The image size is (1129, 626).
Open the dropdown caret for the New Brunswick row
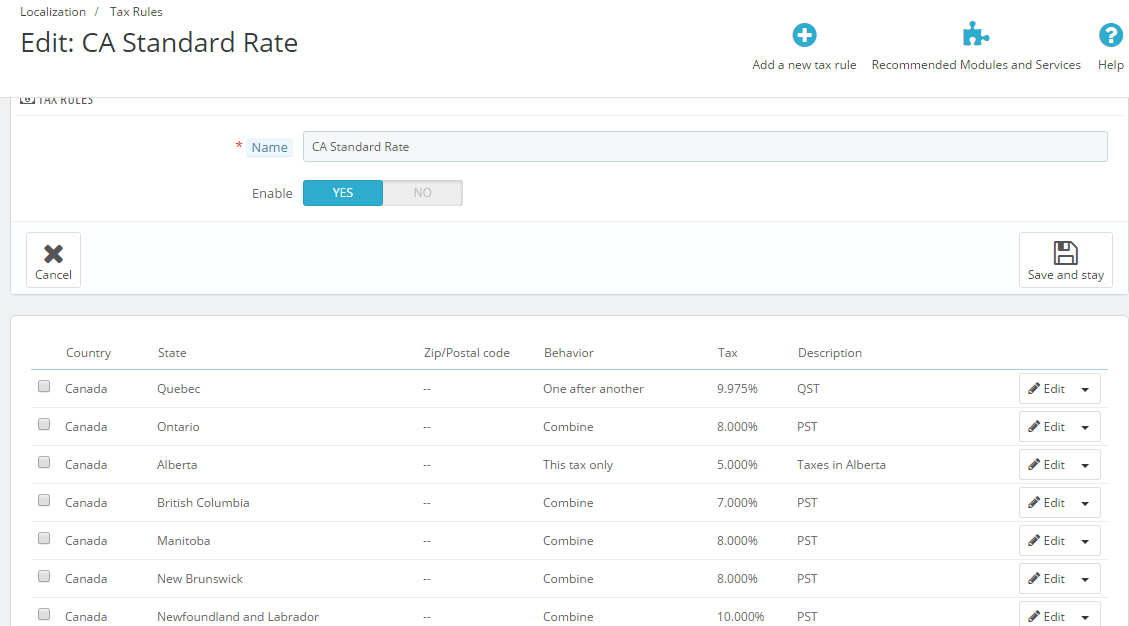coord(1085,579)
